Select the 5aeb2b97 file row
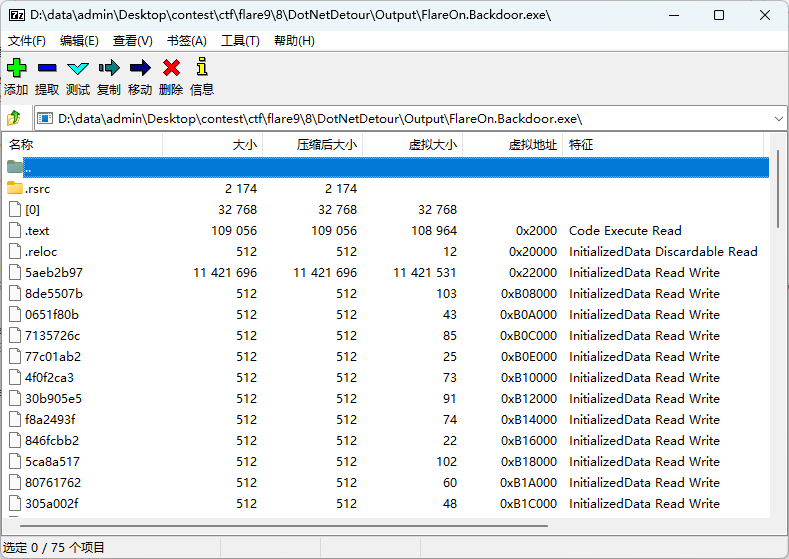This screenshot has width=789, height=559. coord(53,273)
